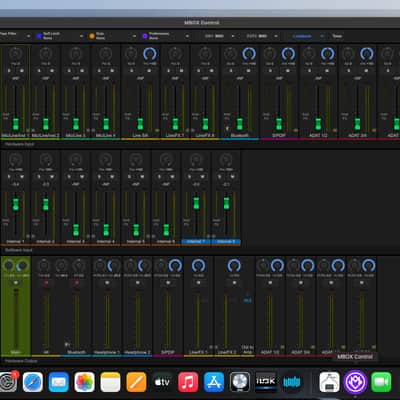Click the Internal 1 green fader handle
This screenshot has width=400, height=400.
(15, 204)
